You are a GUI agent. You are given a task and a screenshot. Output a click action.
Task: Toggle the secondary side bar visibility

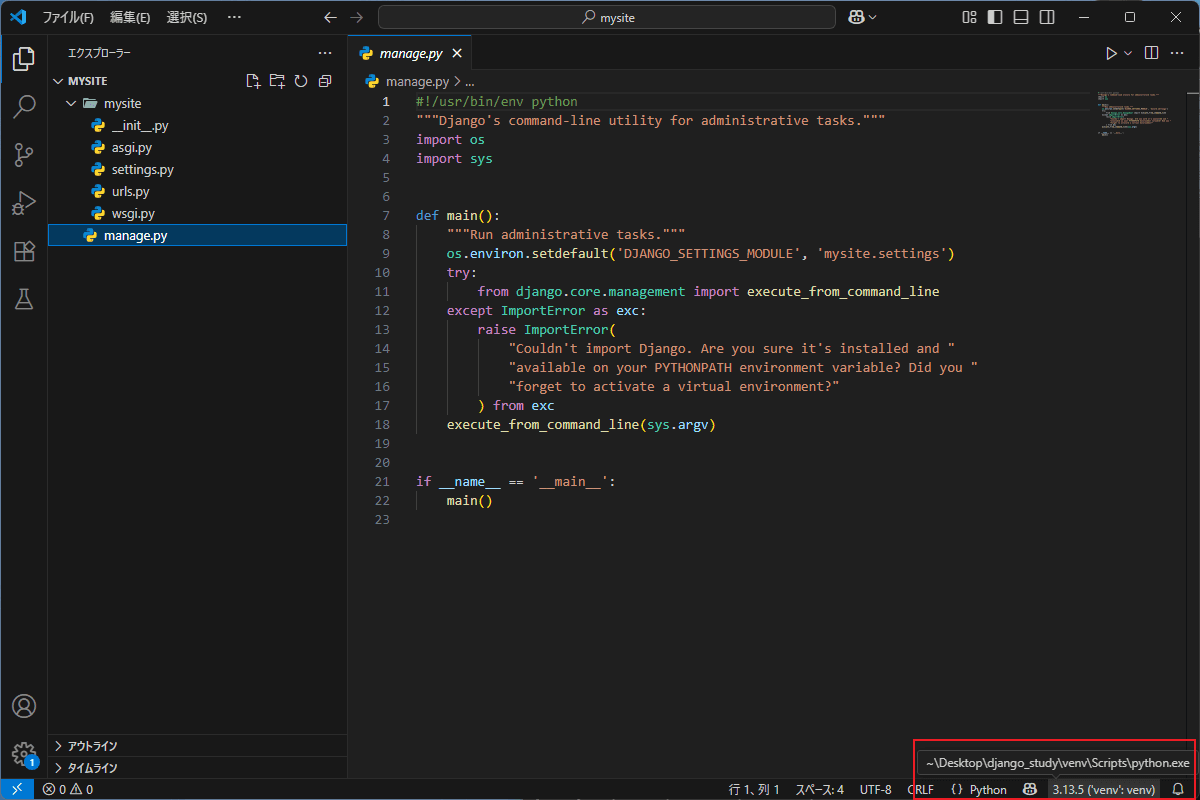[x=1046, y=17]
